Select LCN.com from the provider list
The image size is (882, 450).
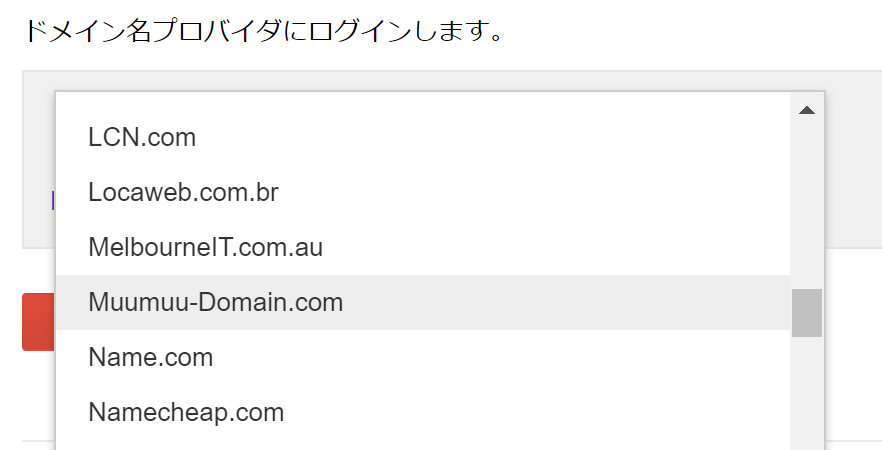(x=142, y=138)
